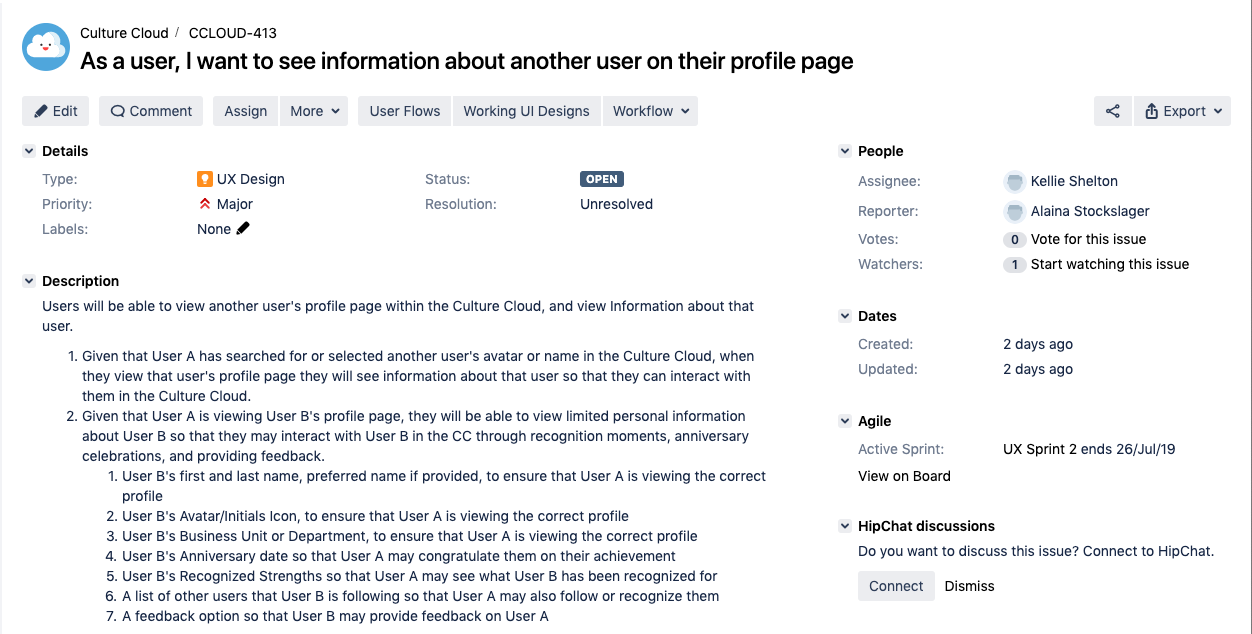This screenshot has width=1252, height=634.
Task: Click the line about User B's Avatar/Initials Icon
Action: pyautogui.click(x=375, y=516)
